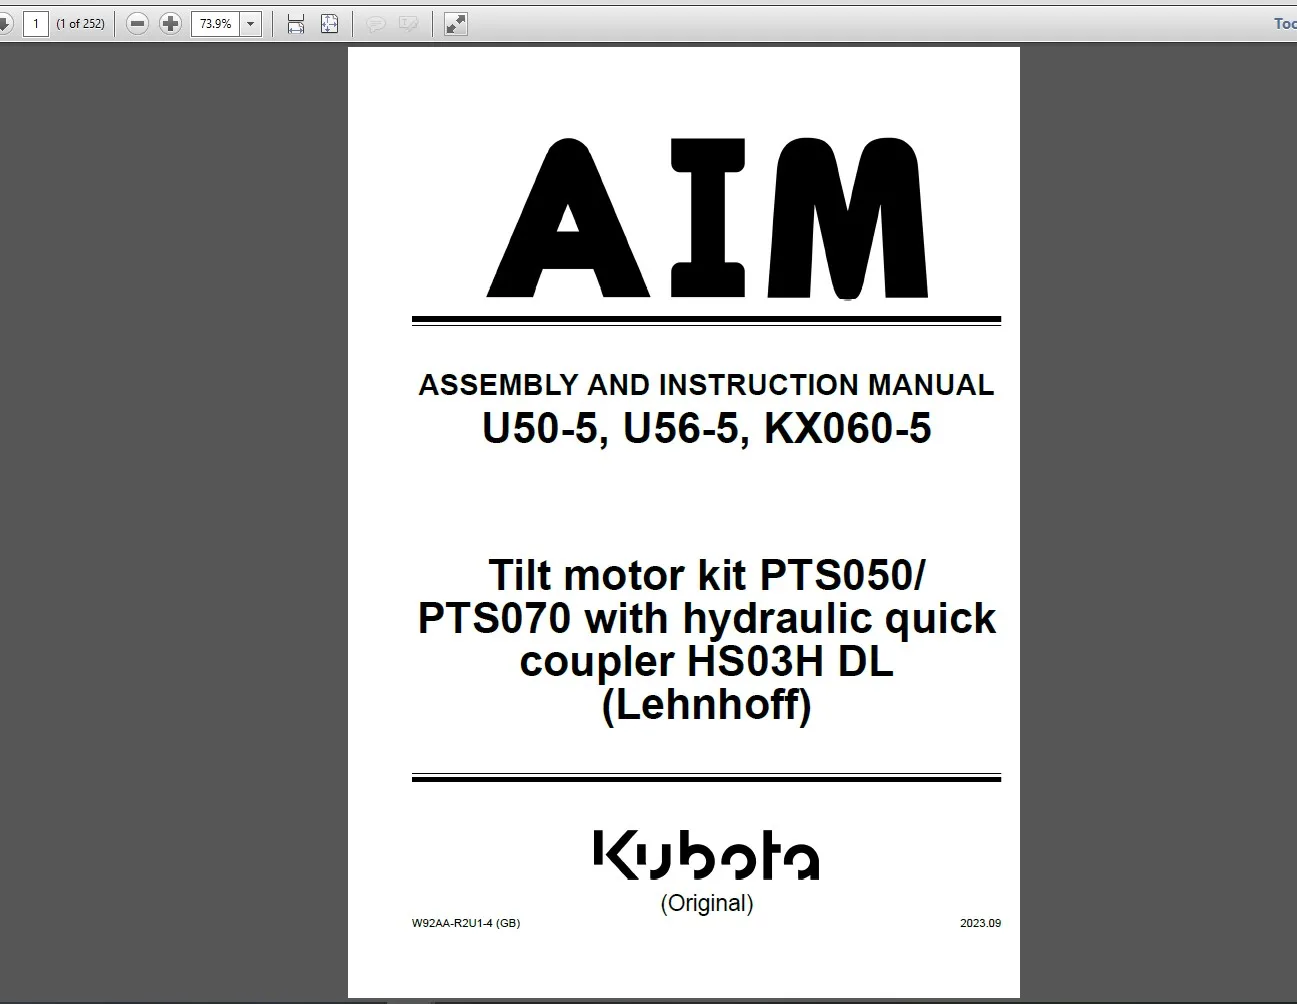The image size is (1297, 1004).
Task: Click the page count label
Action: point(80,23)
